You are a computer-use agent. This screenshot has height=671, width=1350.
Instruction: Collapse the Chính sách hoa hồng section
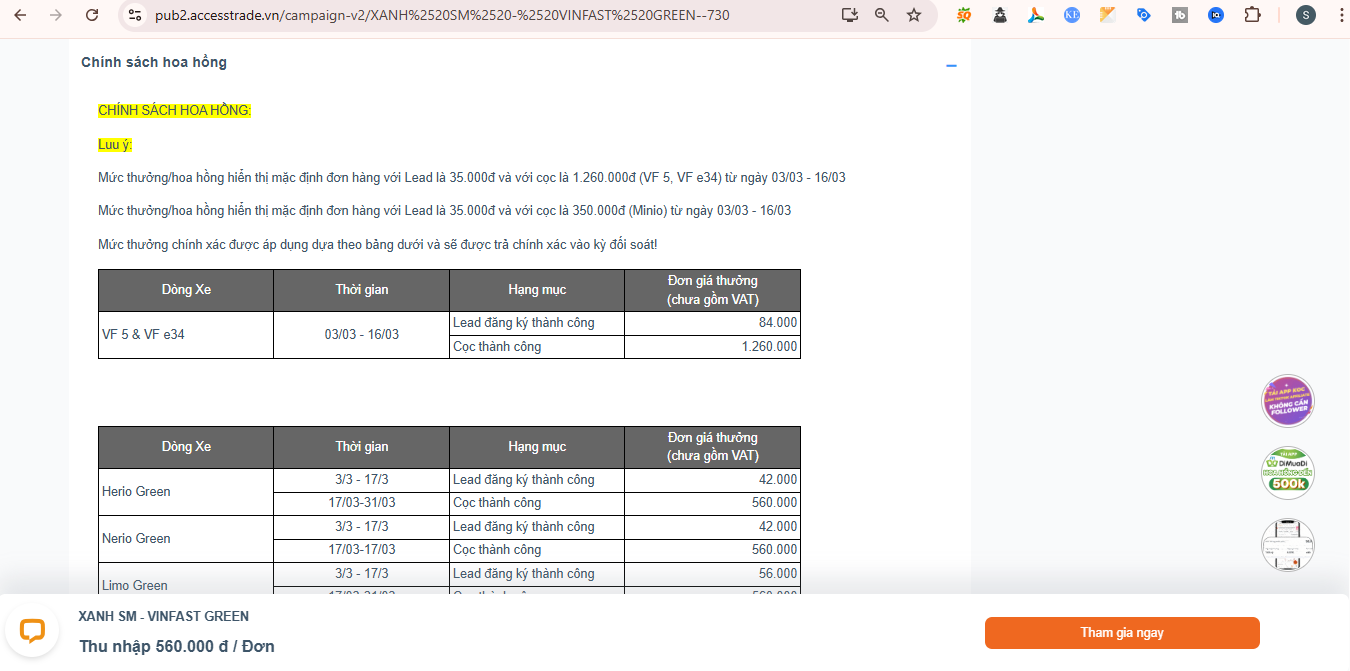951,66
